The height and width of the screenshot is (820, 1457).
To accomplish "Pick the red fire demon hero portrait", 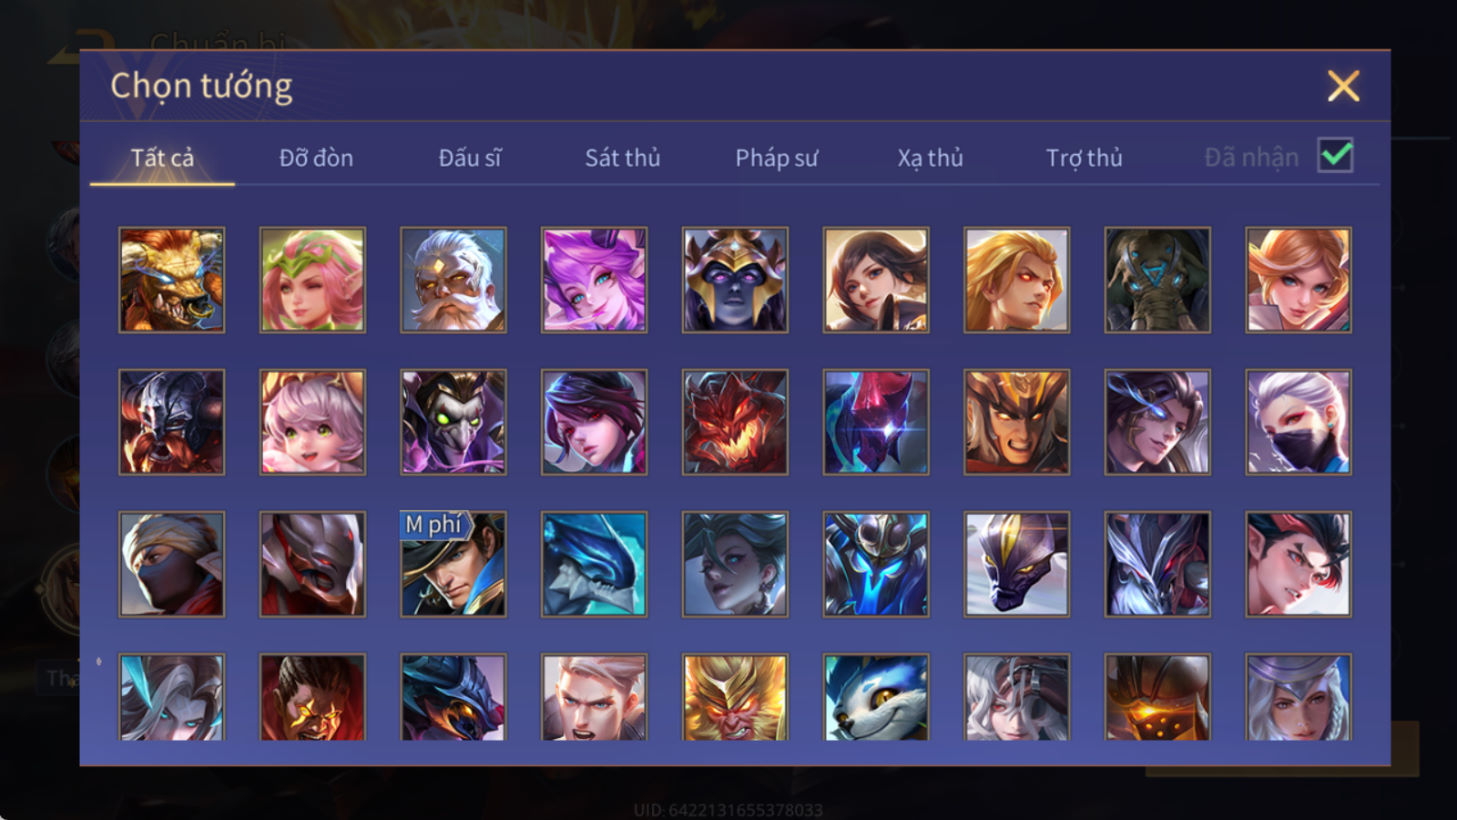I will pos(735,422).
